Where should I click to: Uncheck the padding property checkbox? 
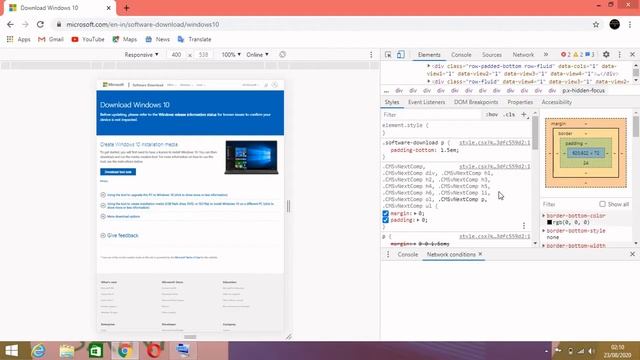pyautogui.click(x=385, y=220)
